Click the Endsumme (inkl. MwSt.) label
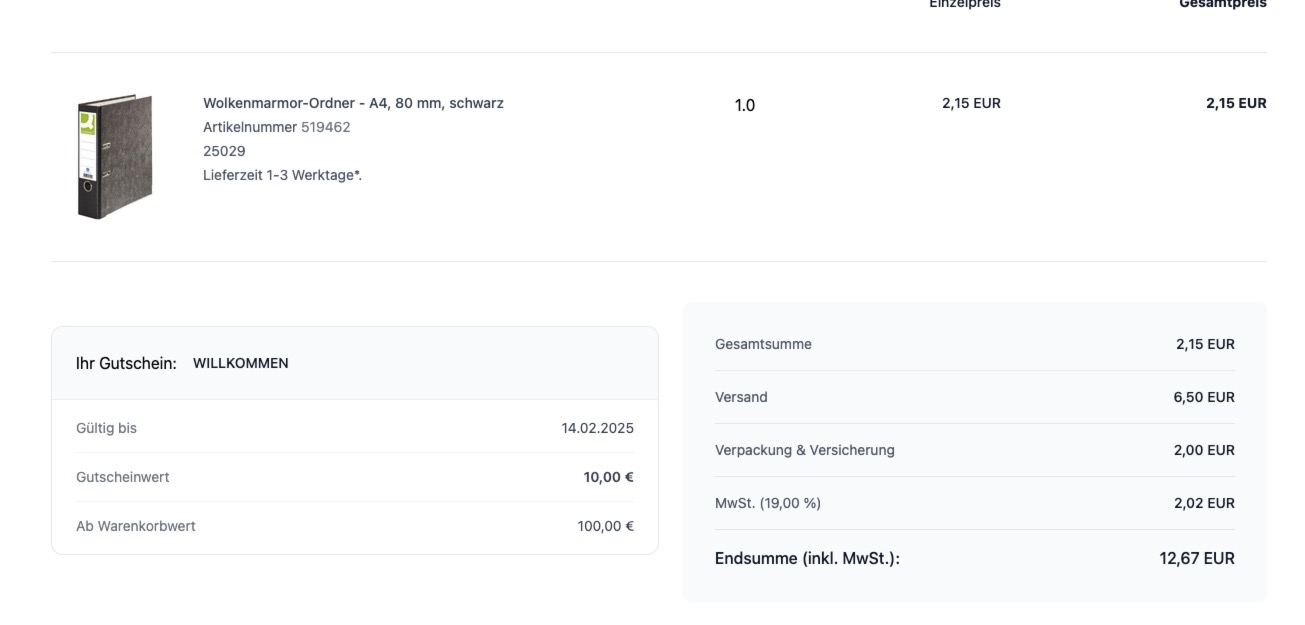This screenshot has width=1305, height=625. point(807,559)
